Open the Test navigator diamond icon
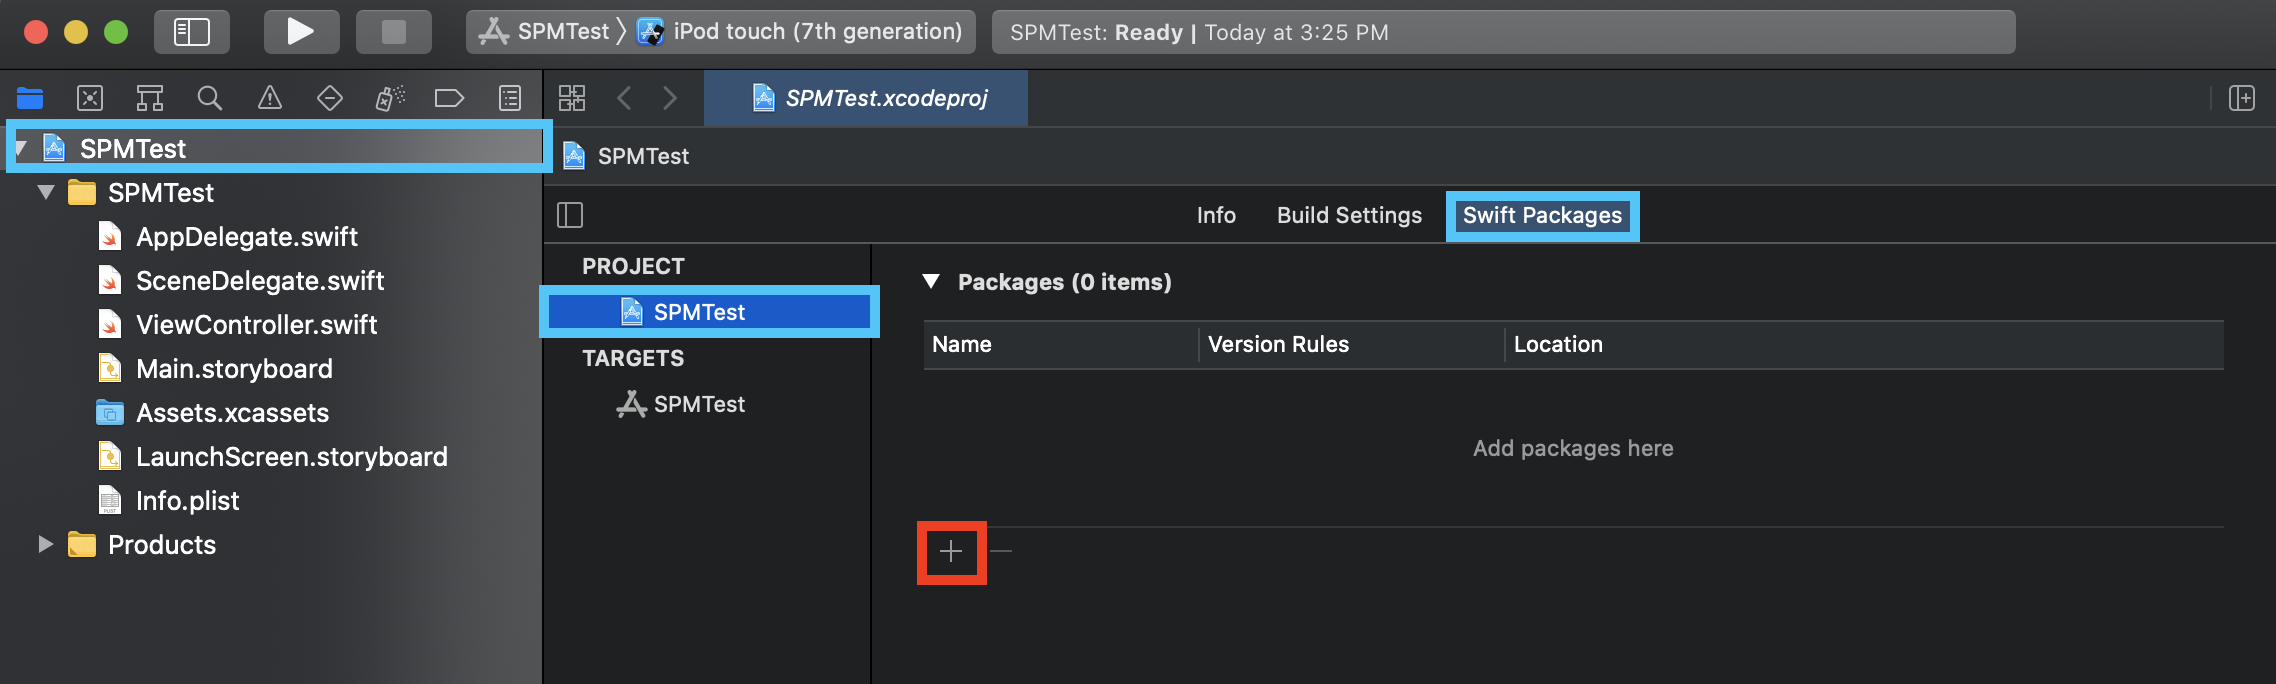Image resolution: width=2276 pixels, height=684 pixels. (330, 98)
